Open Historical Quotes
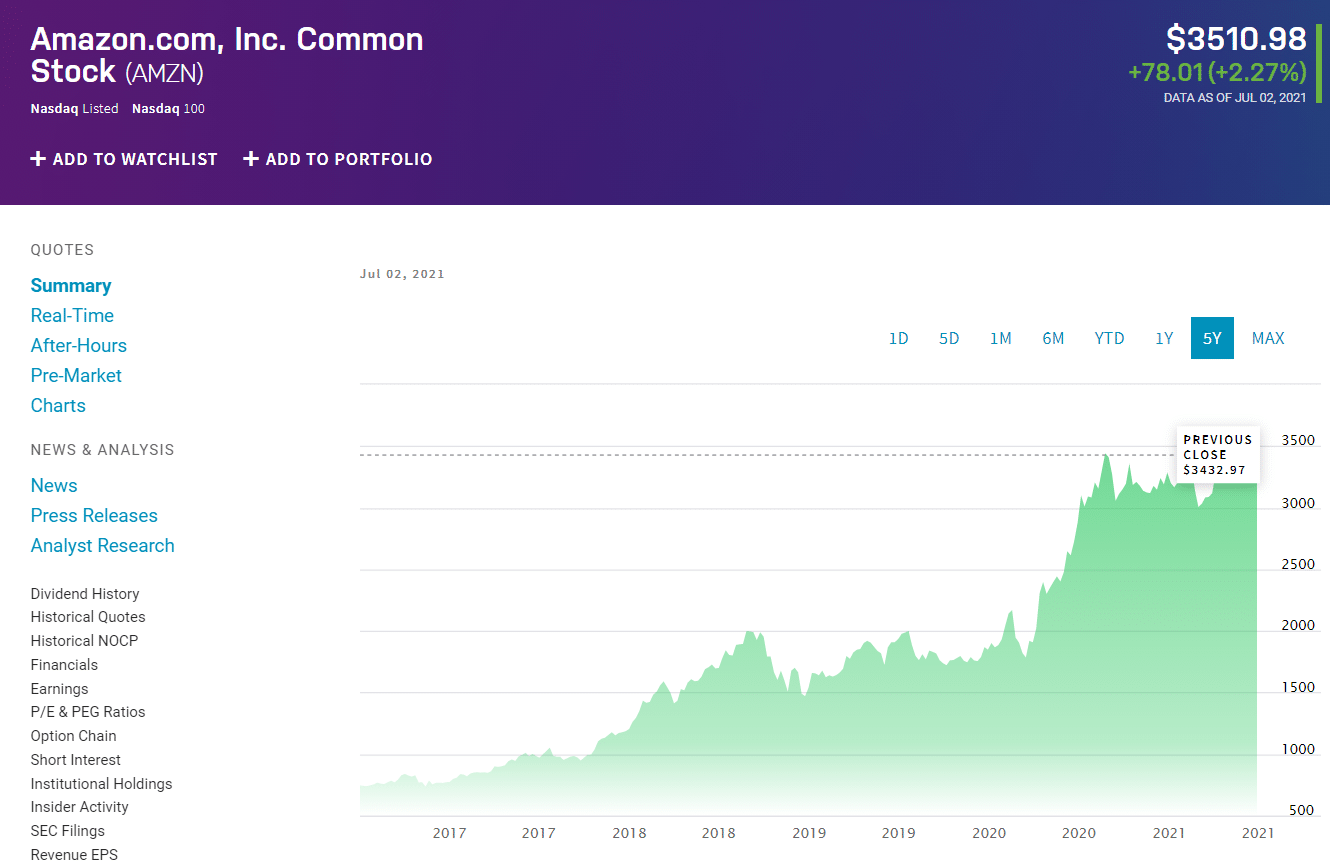This screenshot has width=1330, height=866. tap(88, 617)
